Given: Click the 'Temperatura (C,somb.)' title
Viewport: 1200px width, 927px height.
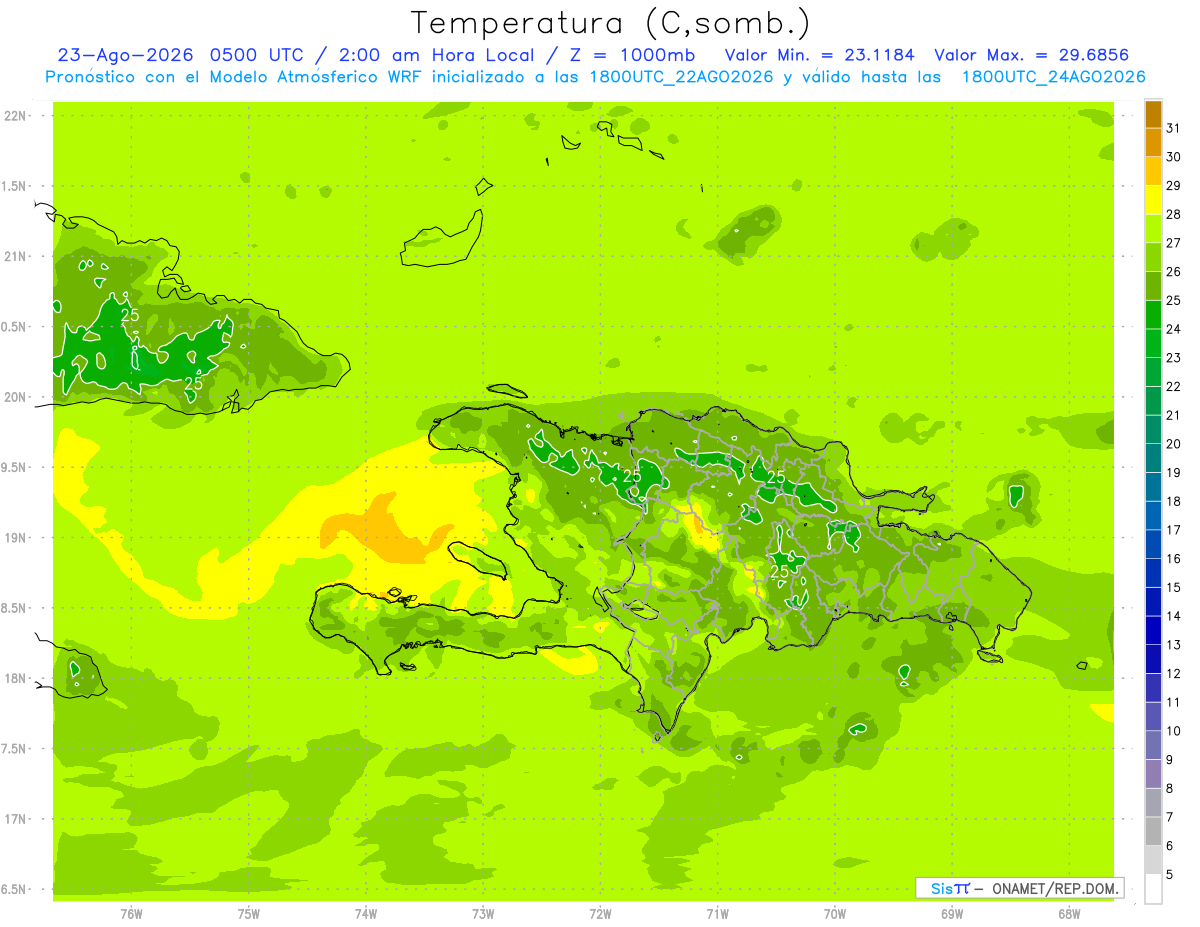Looking at the screenshot, I should (x=610, y=23).
